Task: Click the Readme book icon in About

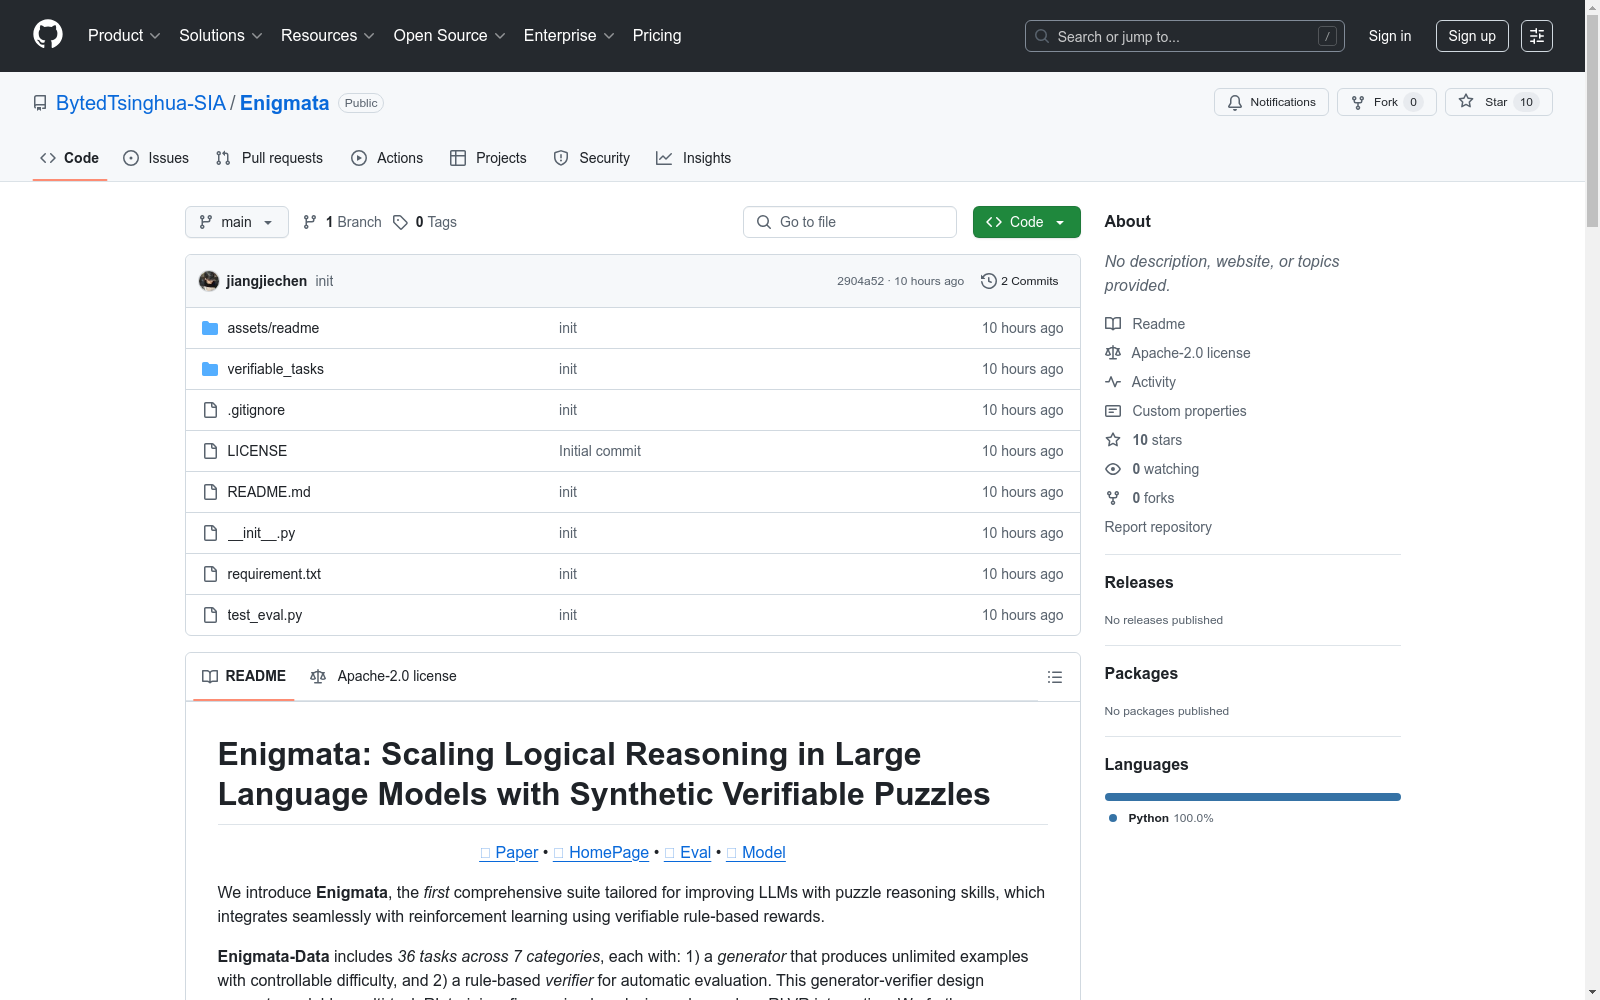Action: pos(1113,324)
